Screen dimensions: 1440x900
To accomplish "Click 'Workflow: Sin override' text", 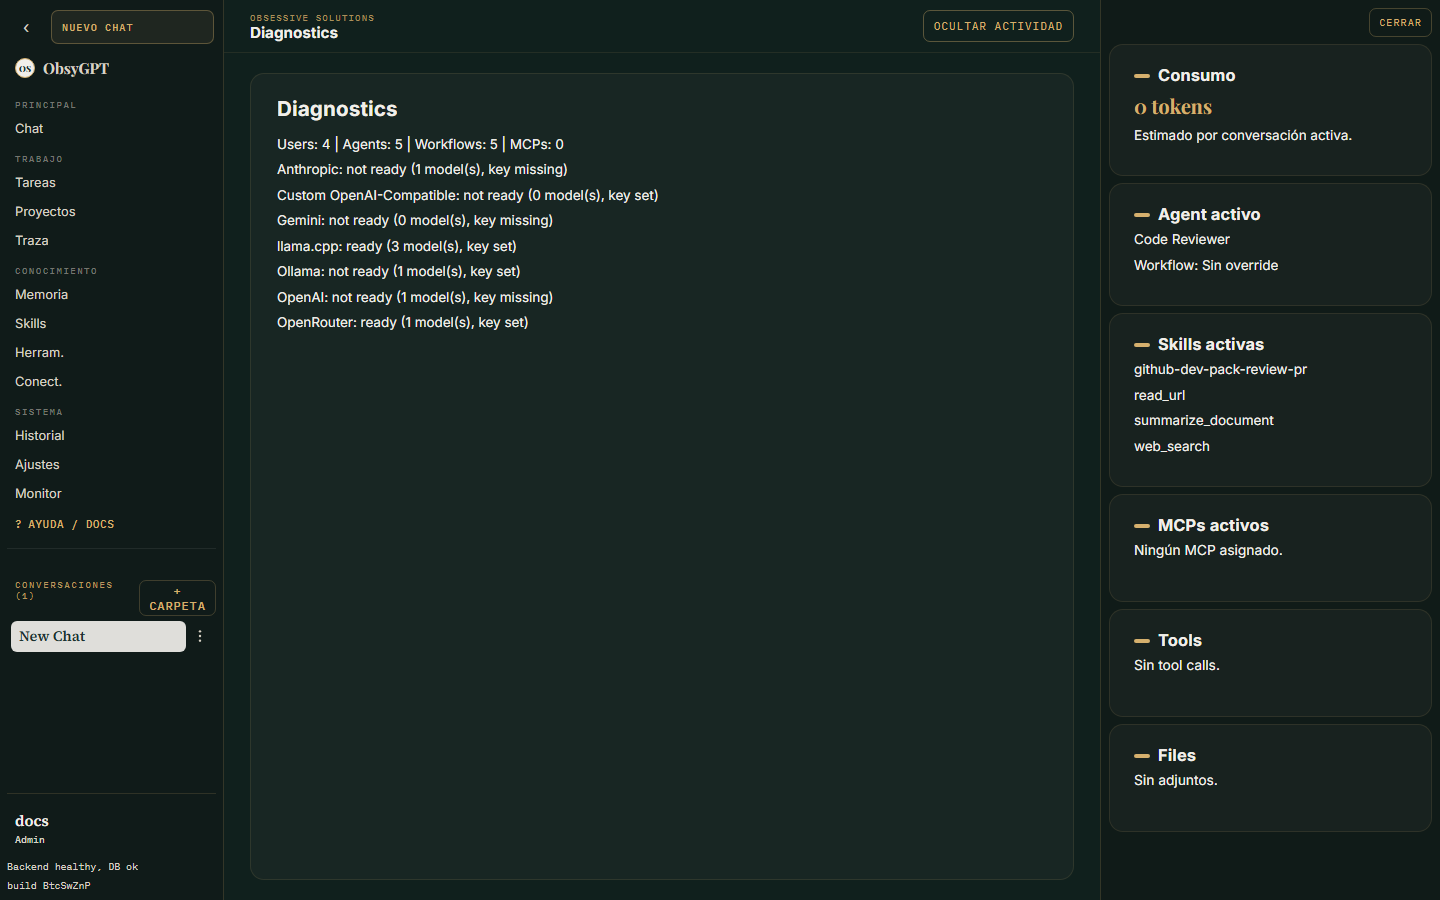I will coord(1206,265).
